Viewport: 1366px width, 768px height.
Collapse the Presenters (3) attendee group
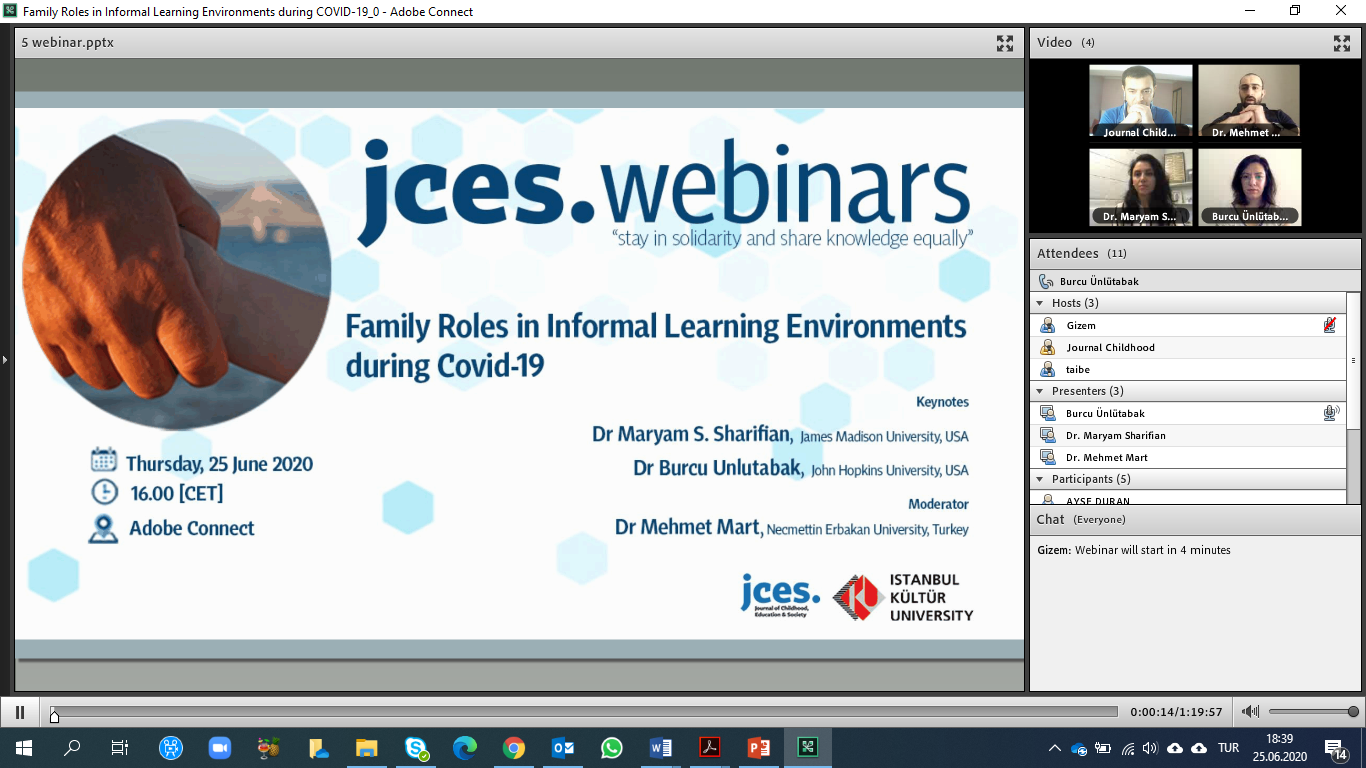coord(1040,391)
